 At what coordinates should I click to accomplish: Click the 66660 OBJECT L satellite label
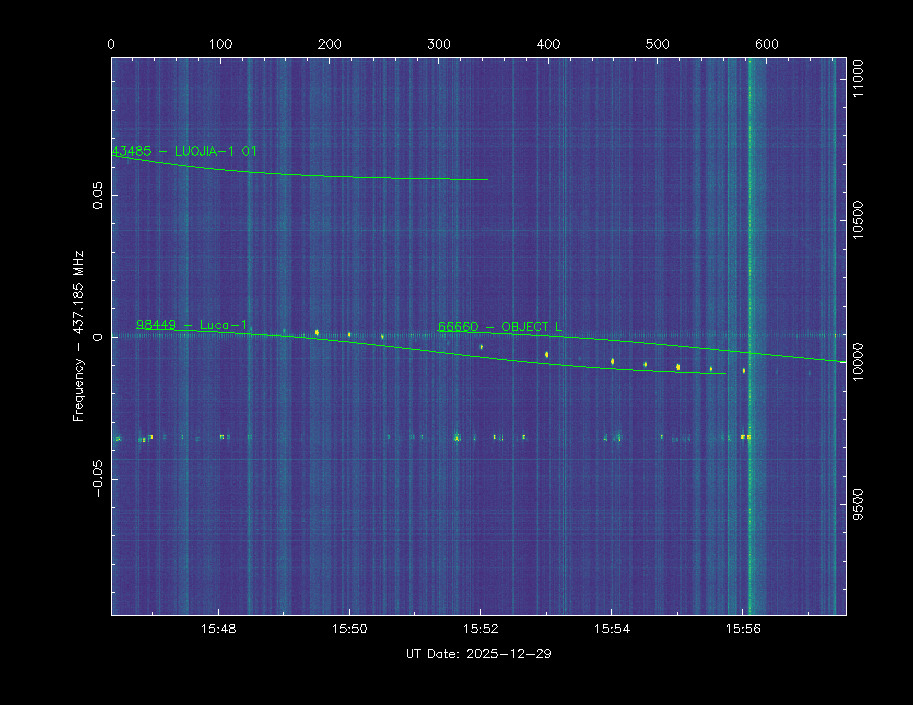click(x=499, y=327)
